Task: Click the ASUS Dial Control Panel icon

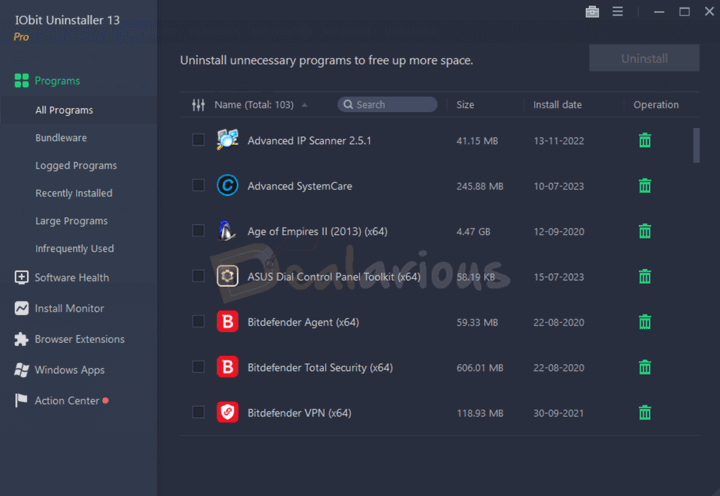Action: [227, 276]
